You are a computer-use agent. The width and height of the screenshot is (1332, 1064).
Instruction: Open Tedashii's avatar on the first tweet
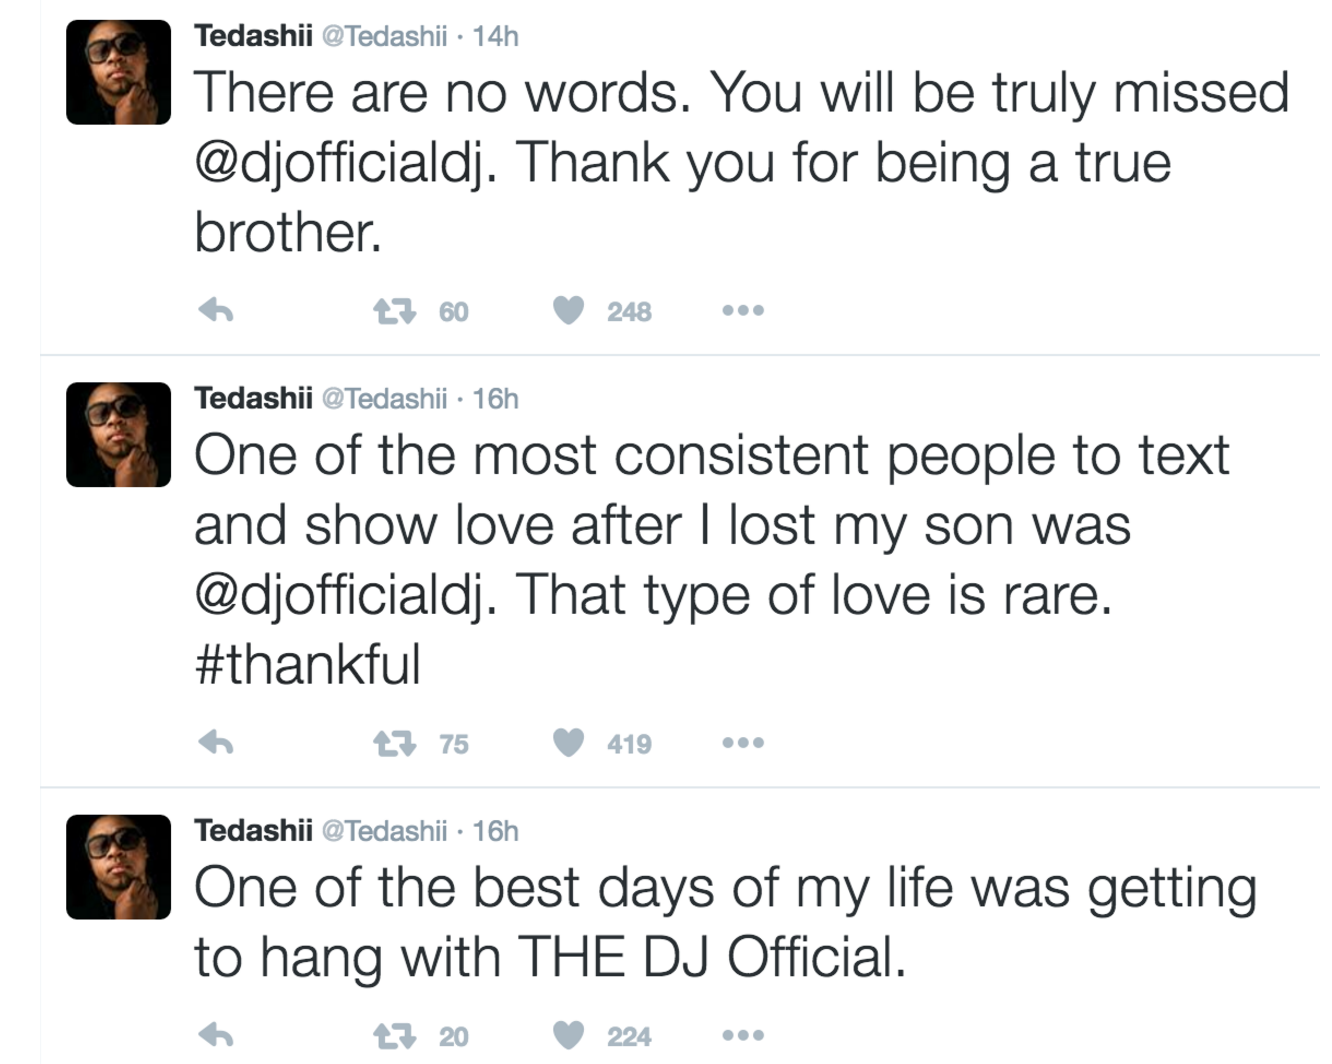[118, 72]
